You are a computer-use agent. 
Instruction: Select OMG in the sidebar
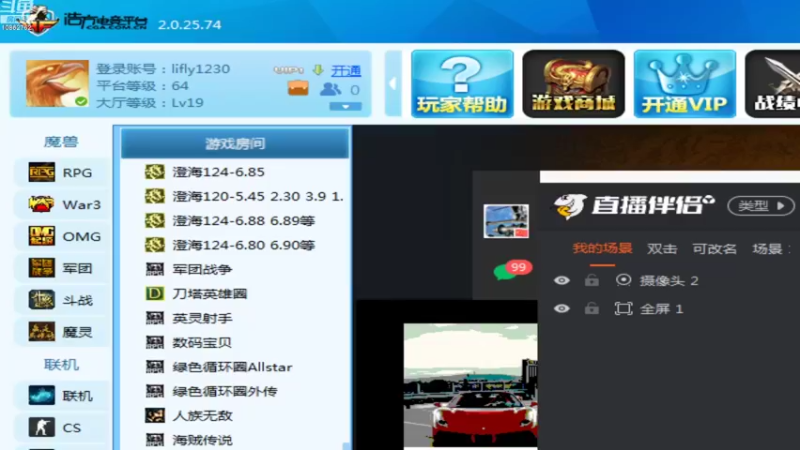pyautogui.click(x=61, y=236)
